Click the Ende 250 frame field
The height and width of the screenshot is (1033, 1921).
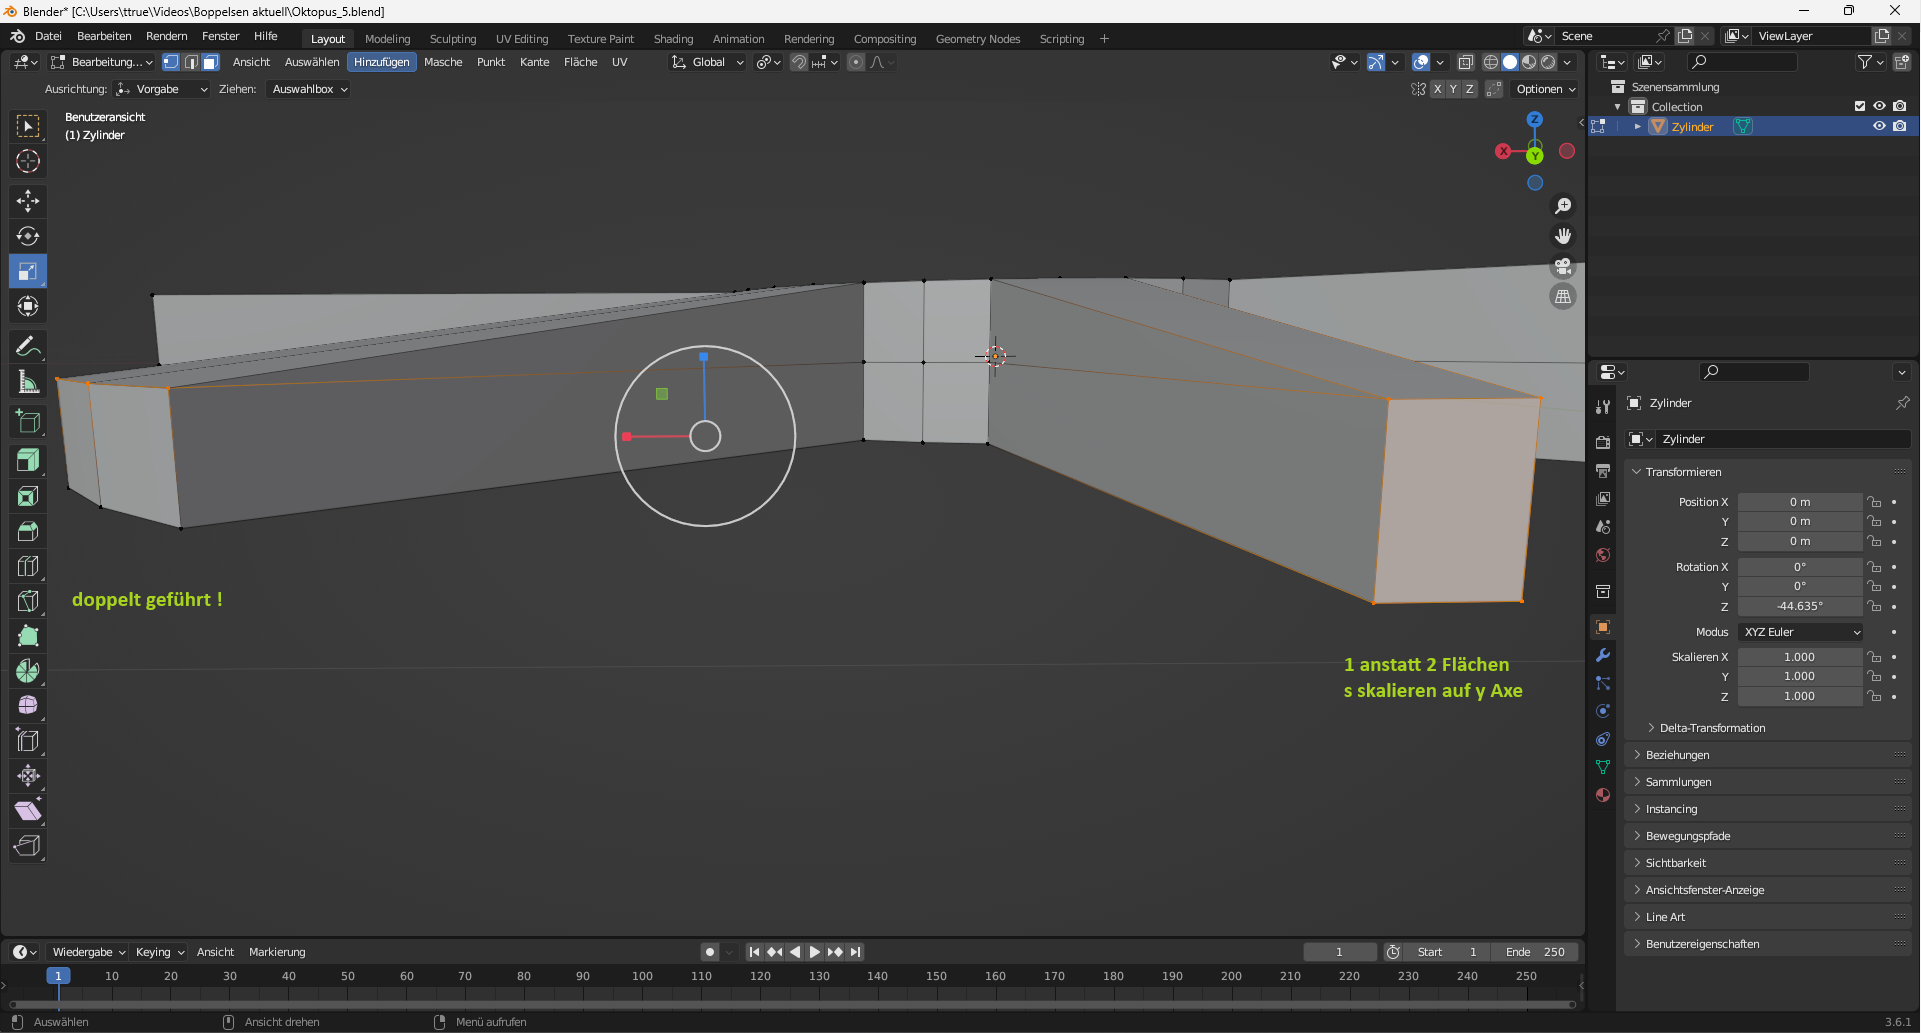tap(1536, 952)
